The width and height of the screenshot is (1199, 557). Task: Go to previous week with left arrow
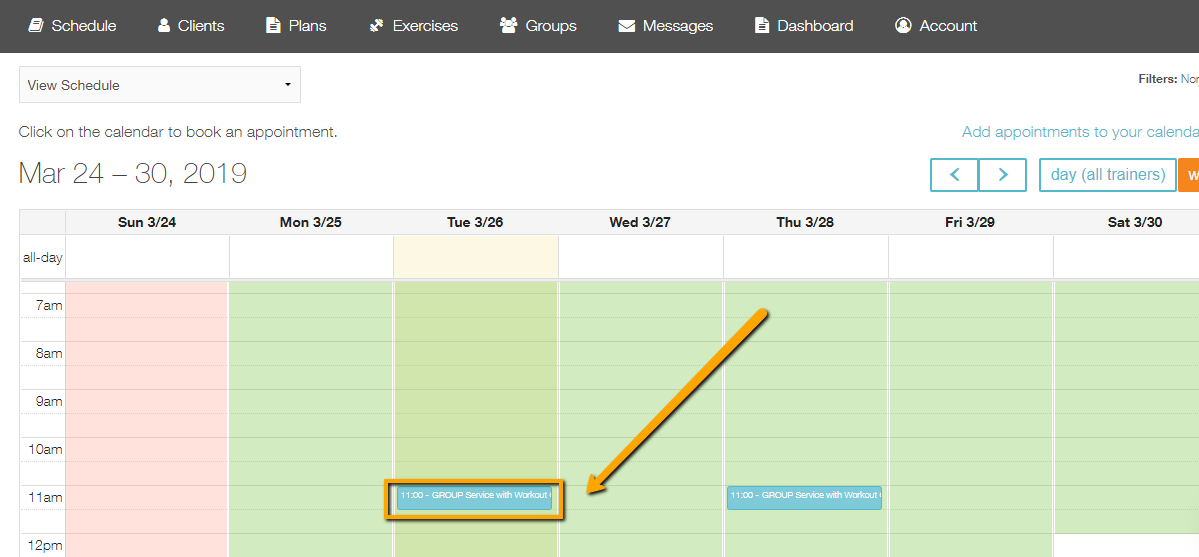coord(954,175)
